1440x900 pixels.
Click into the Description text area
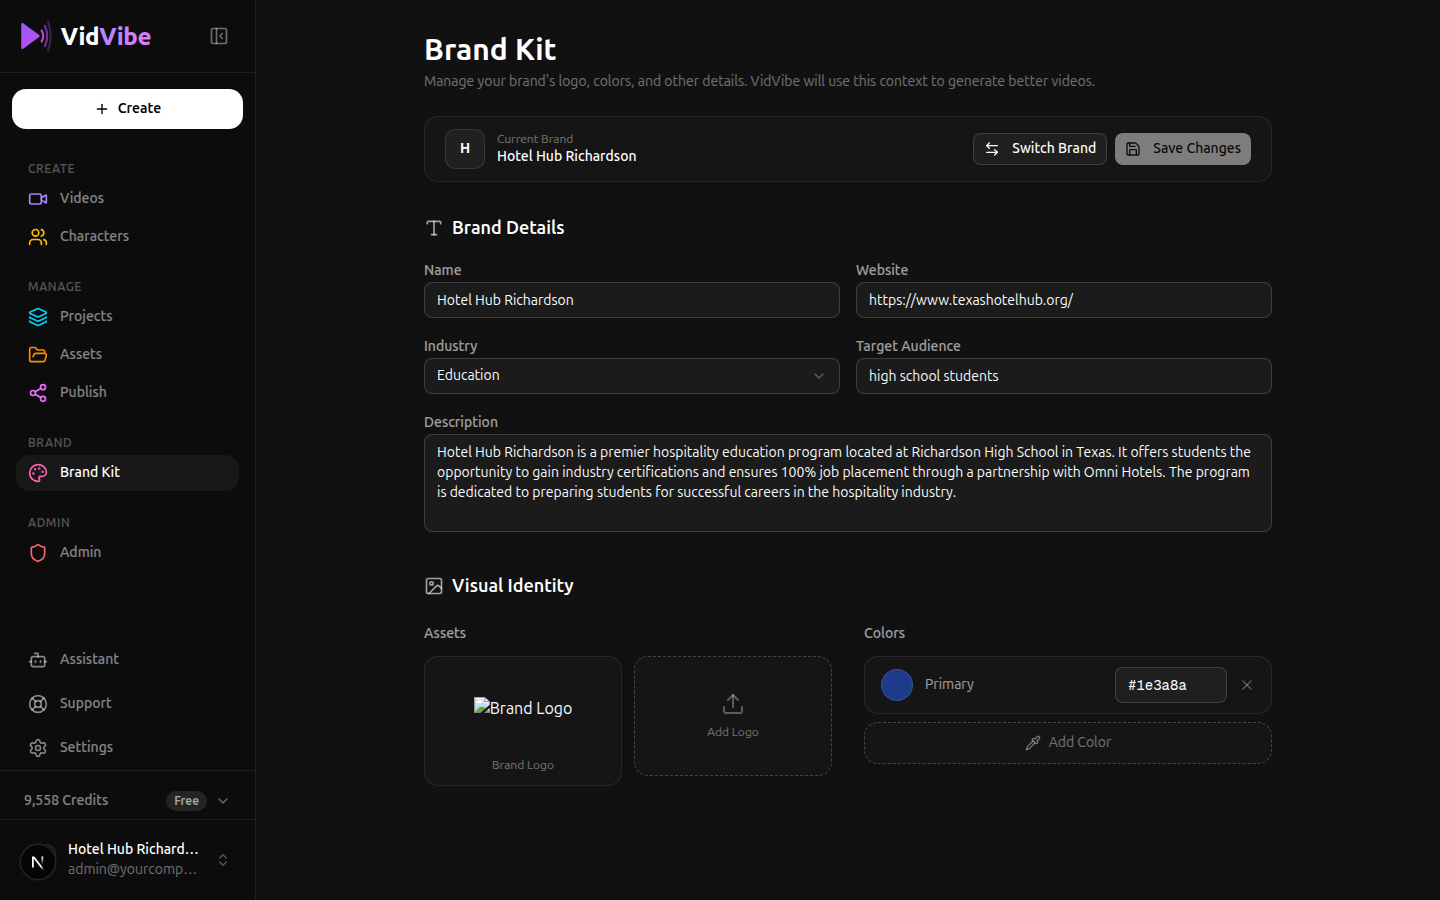(848, 483)
